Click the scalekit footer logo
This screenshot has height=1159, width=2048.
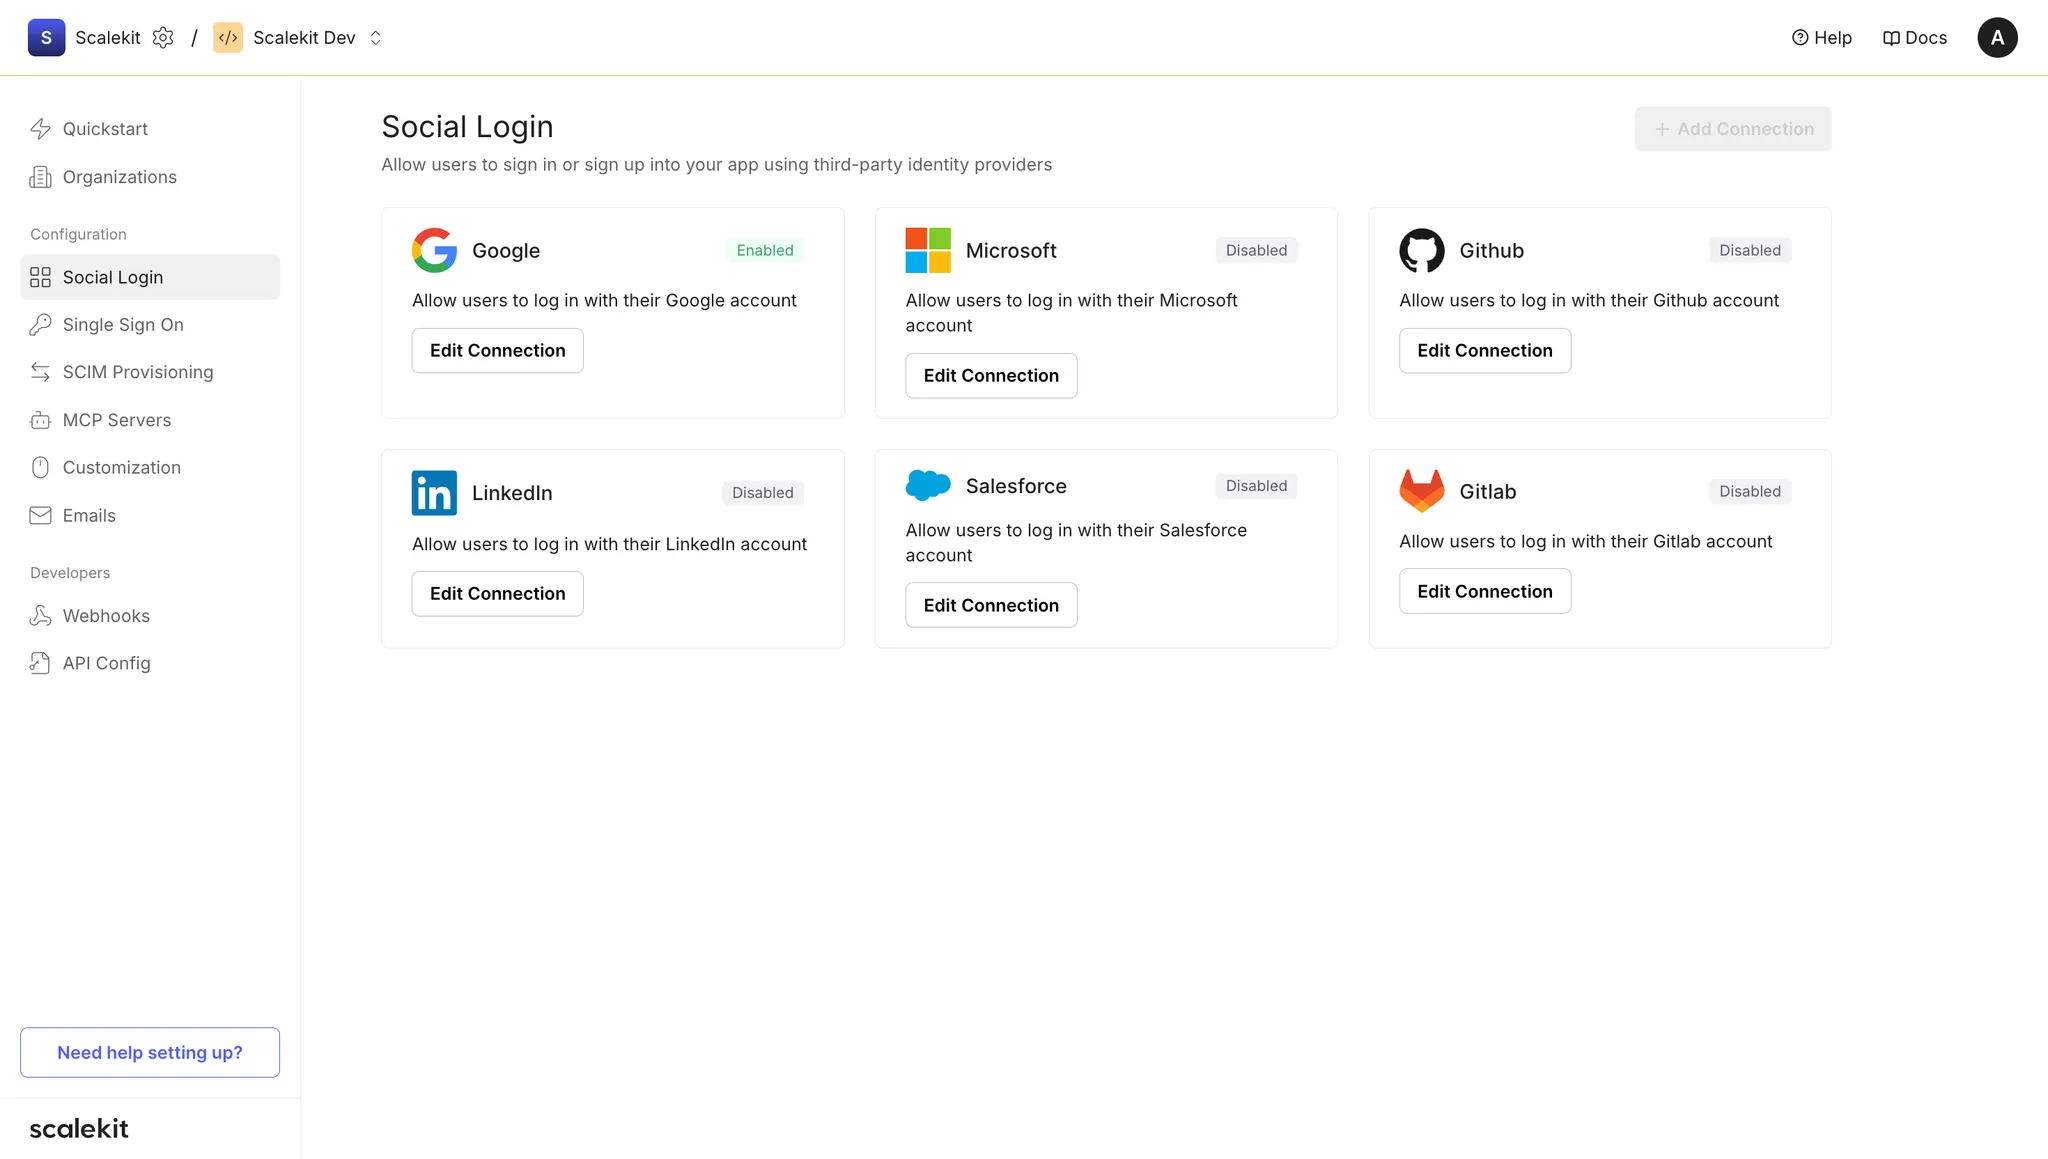pyautogui.click(x=79, y=1129)
